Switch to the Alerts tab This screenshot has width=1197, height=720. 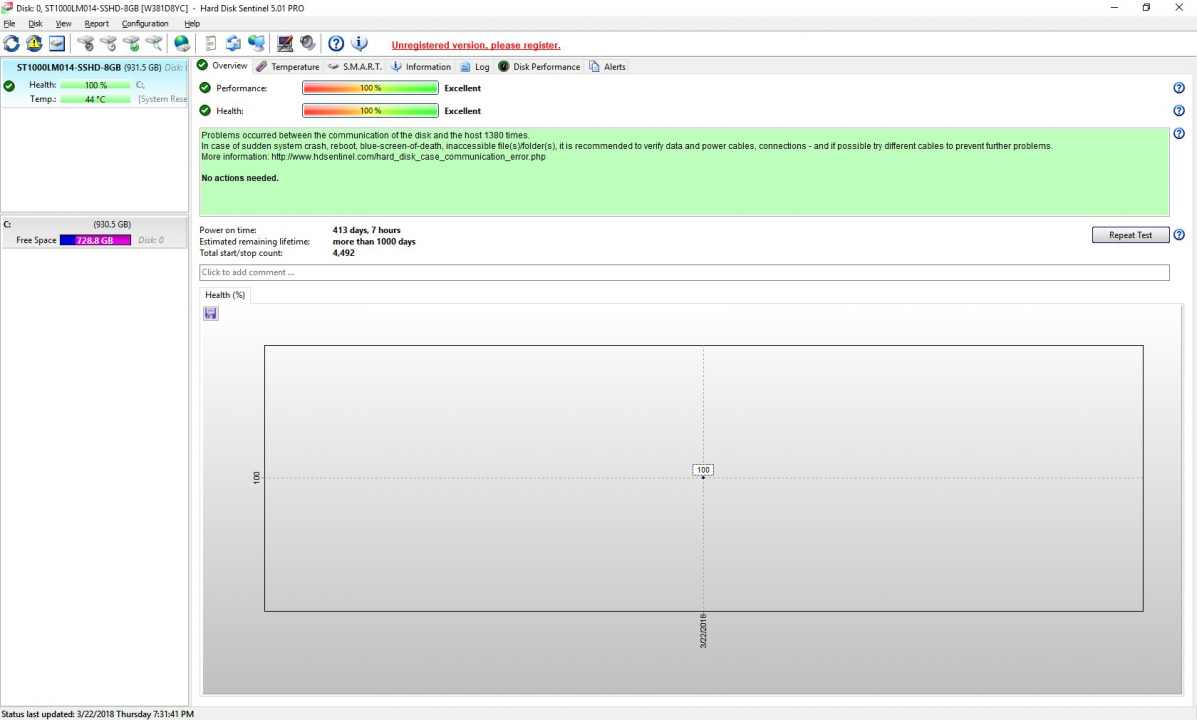tap(607, 66)
